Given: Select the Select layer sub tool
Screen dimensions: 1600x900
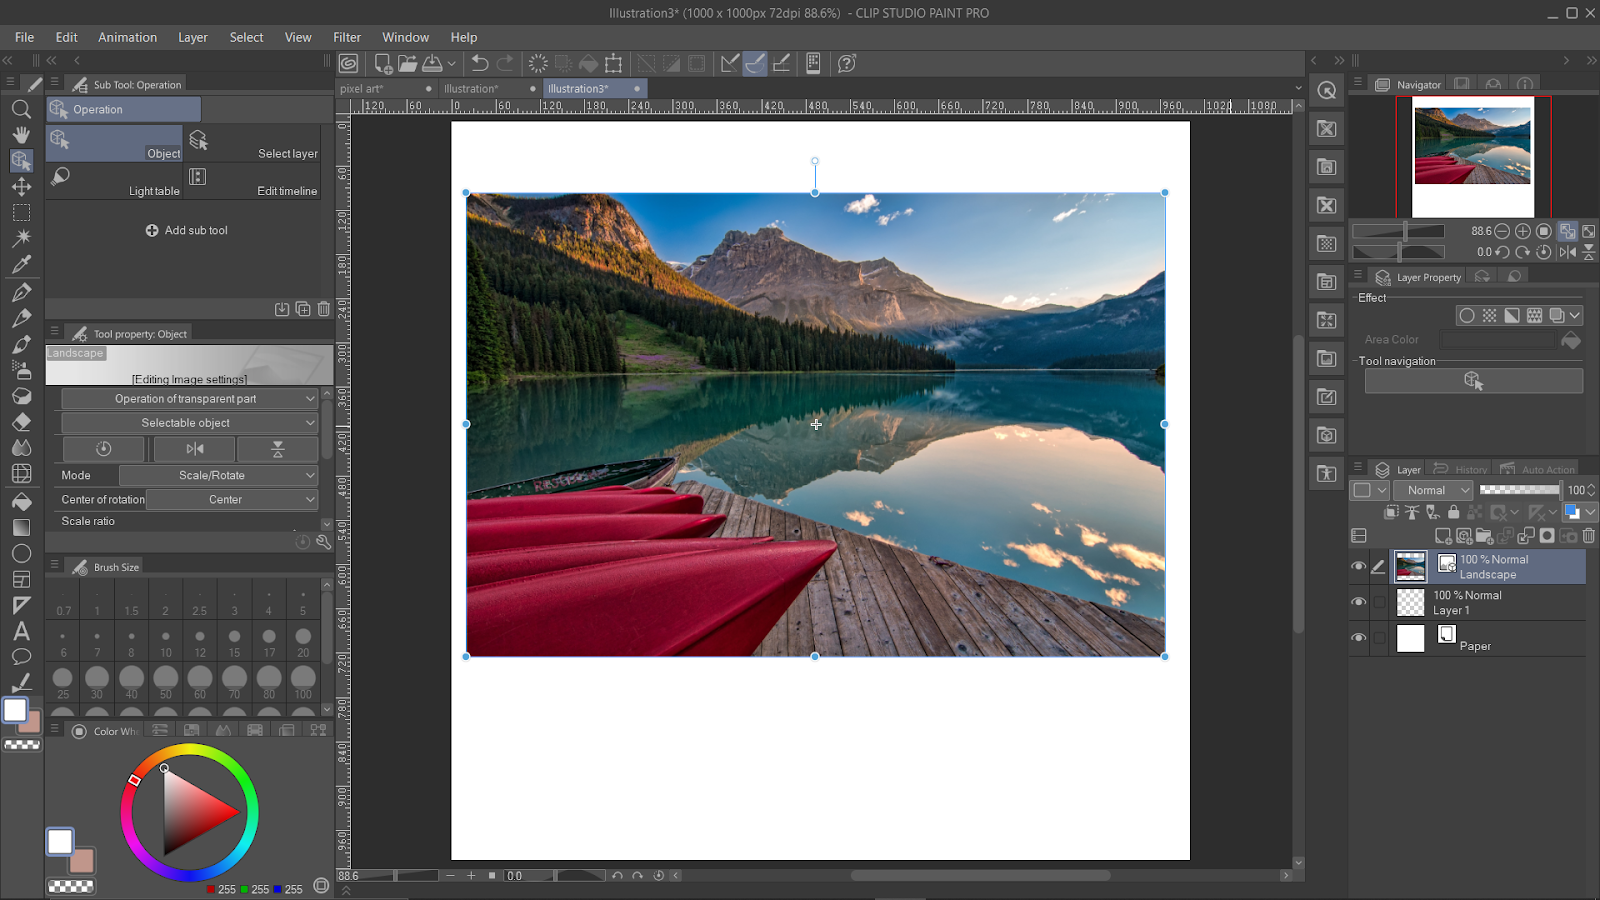Looking at the screenshot, I should (x=253, y=143).
